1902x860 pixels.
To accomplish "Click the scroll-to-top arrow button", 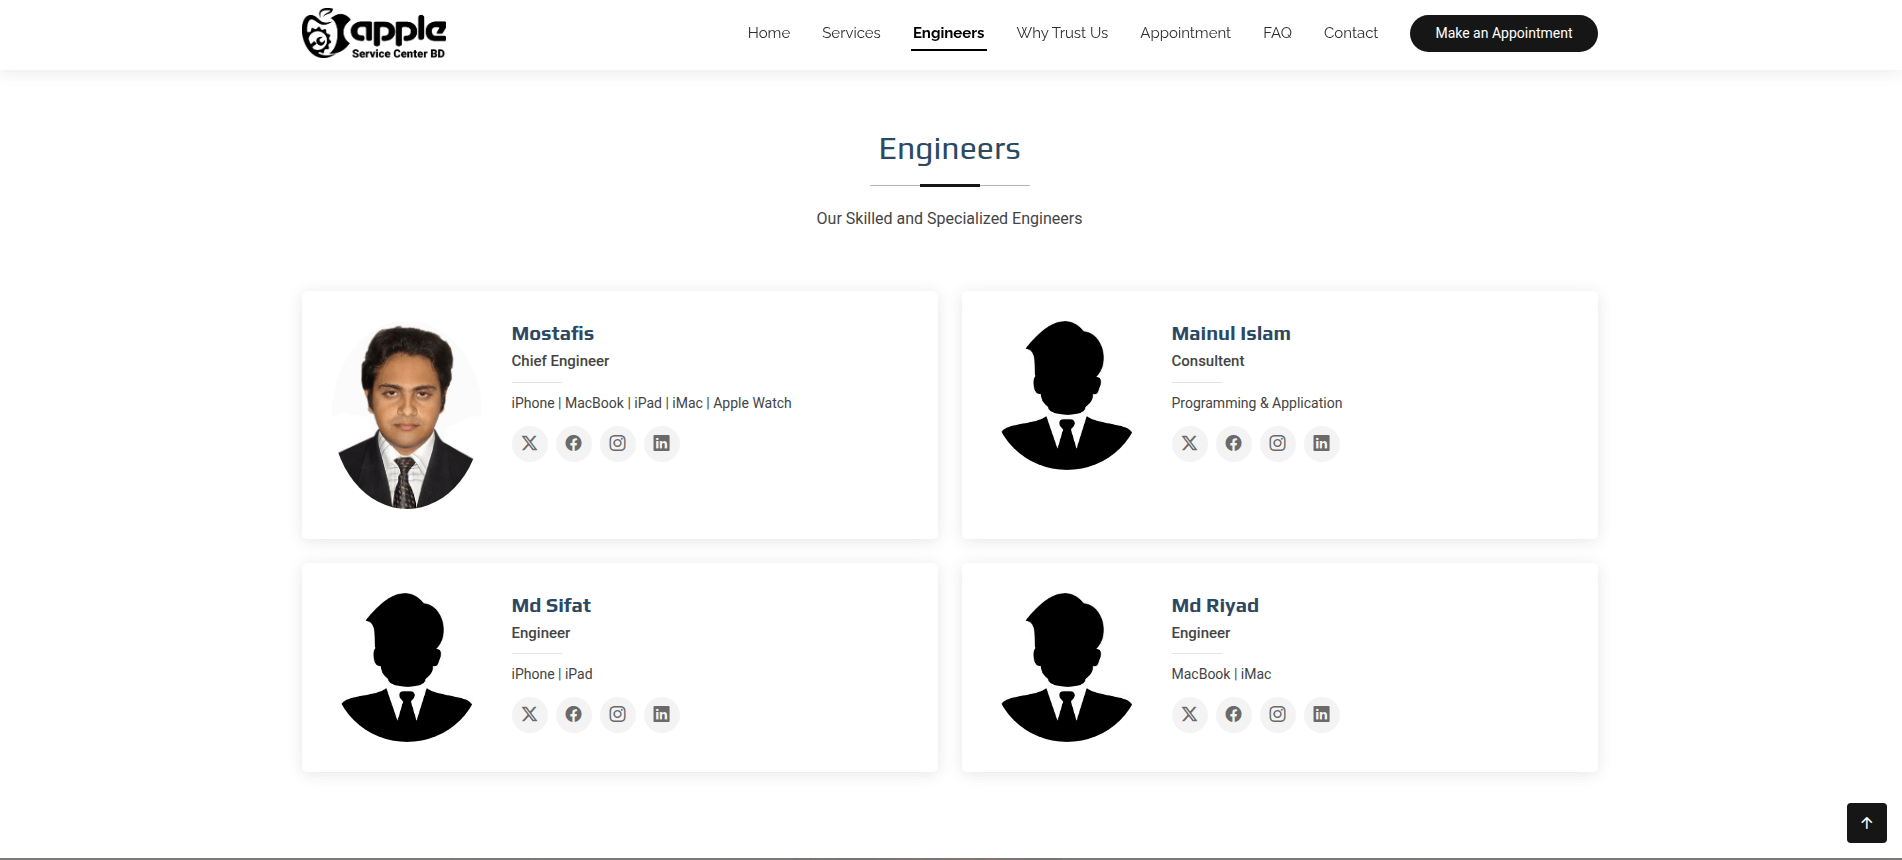I will 1866,823.
